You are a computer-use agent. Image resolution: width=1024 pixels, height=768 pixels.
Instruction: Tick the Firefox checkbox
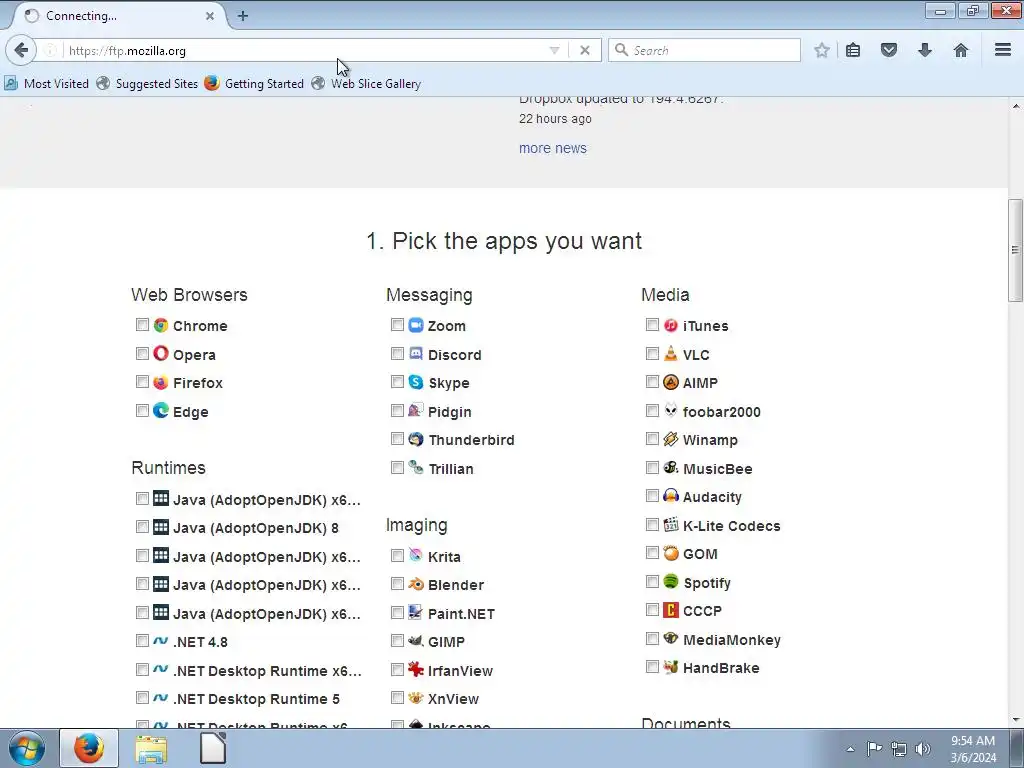[142, 381]
